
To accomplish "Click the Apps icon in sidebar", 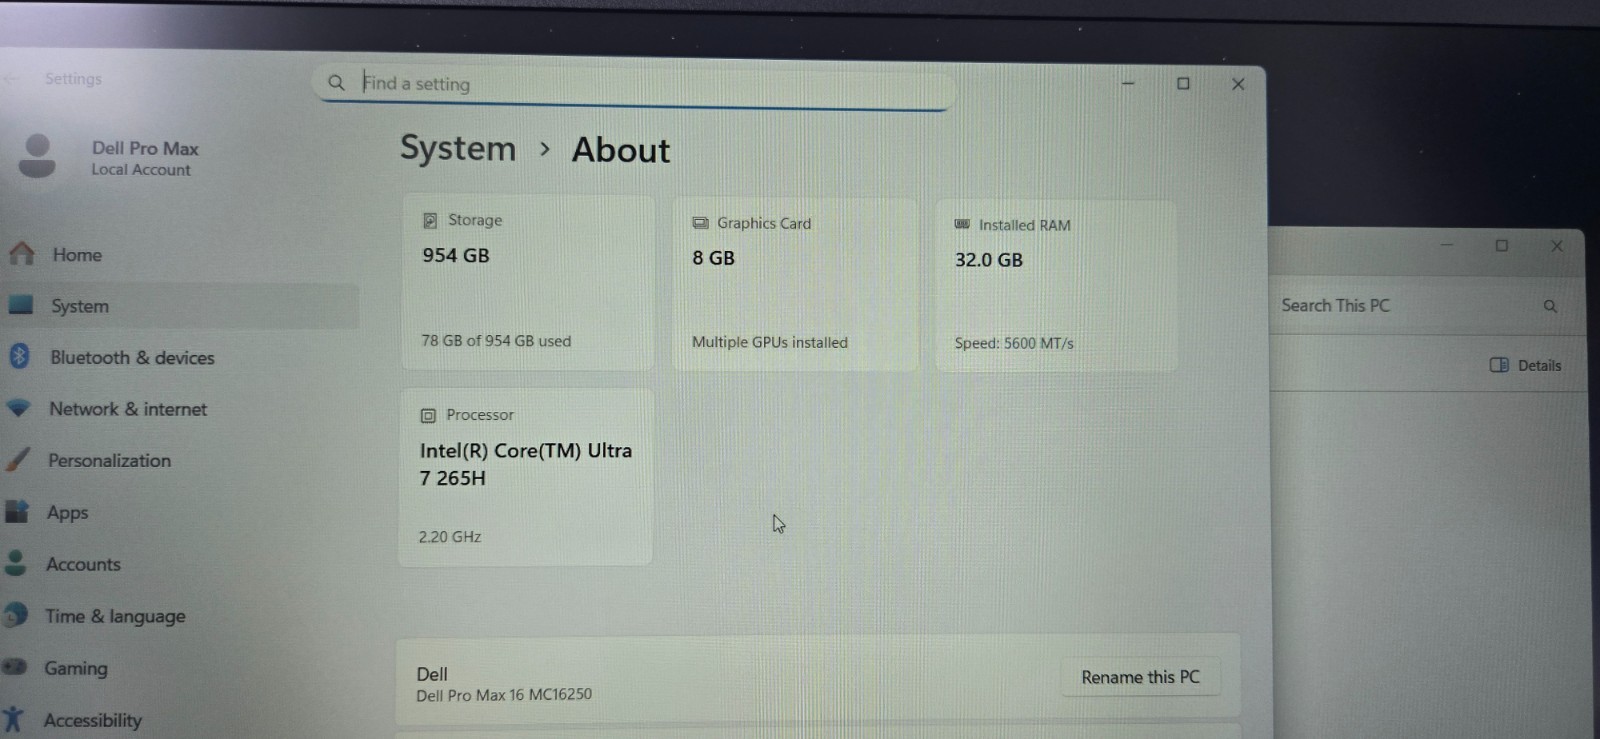I will (x=17, y=511).
